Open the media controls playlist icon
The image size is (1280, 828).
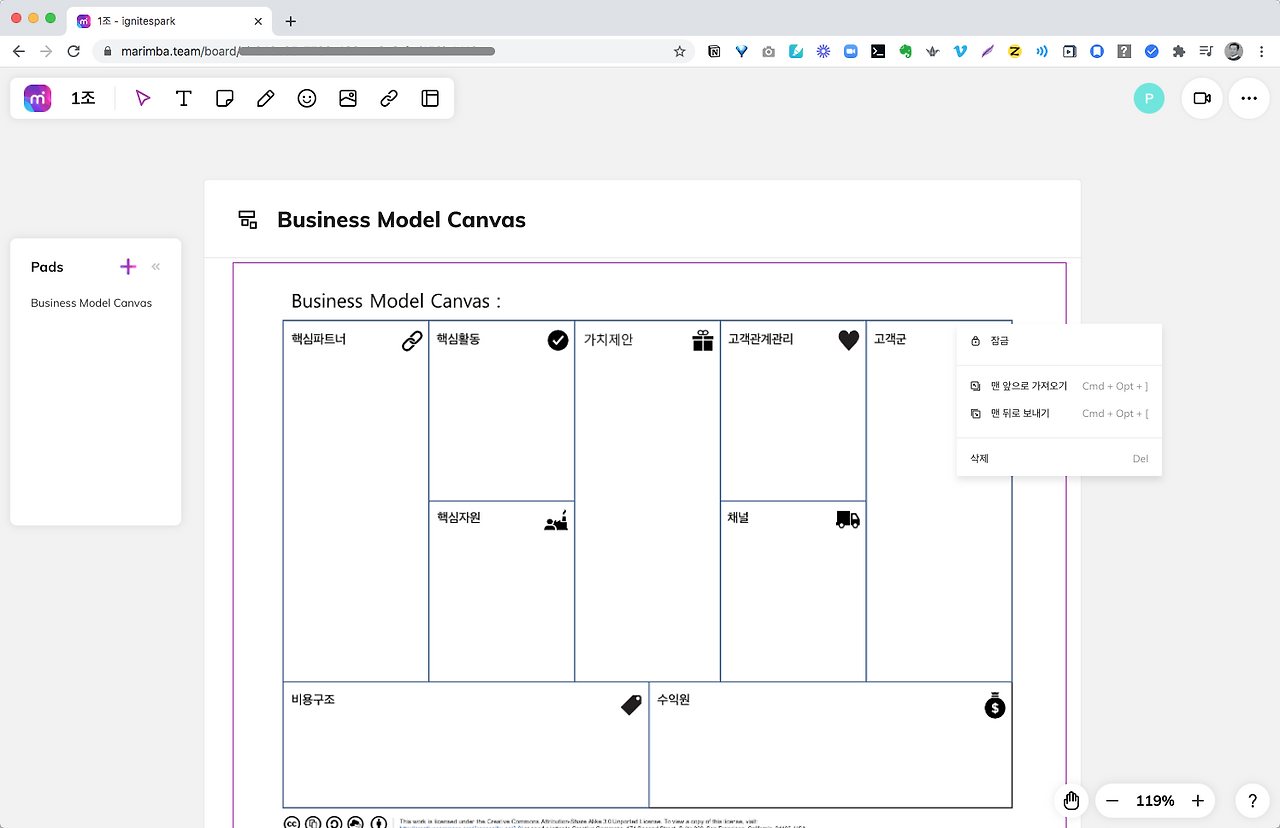[1206, 51]
